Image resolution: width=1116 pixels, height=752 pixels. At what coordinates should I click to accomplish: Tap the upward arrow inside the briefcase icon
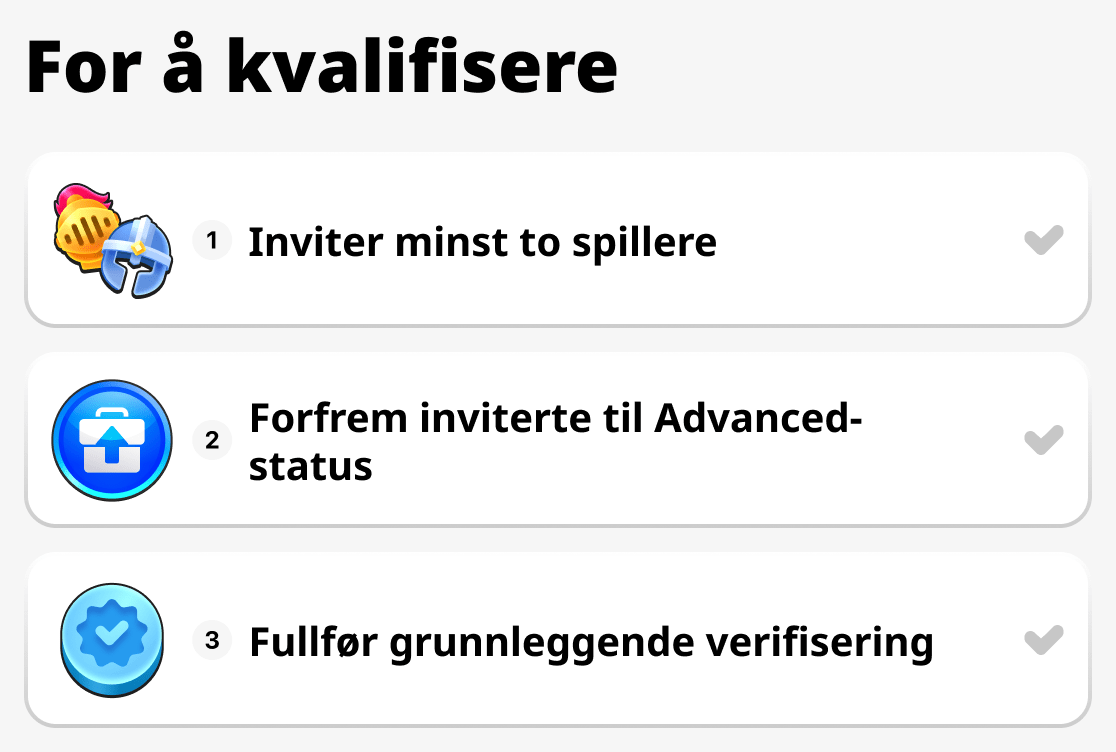click(112, 440)
